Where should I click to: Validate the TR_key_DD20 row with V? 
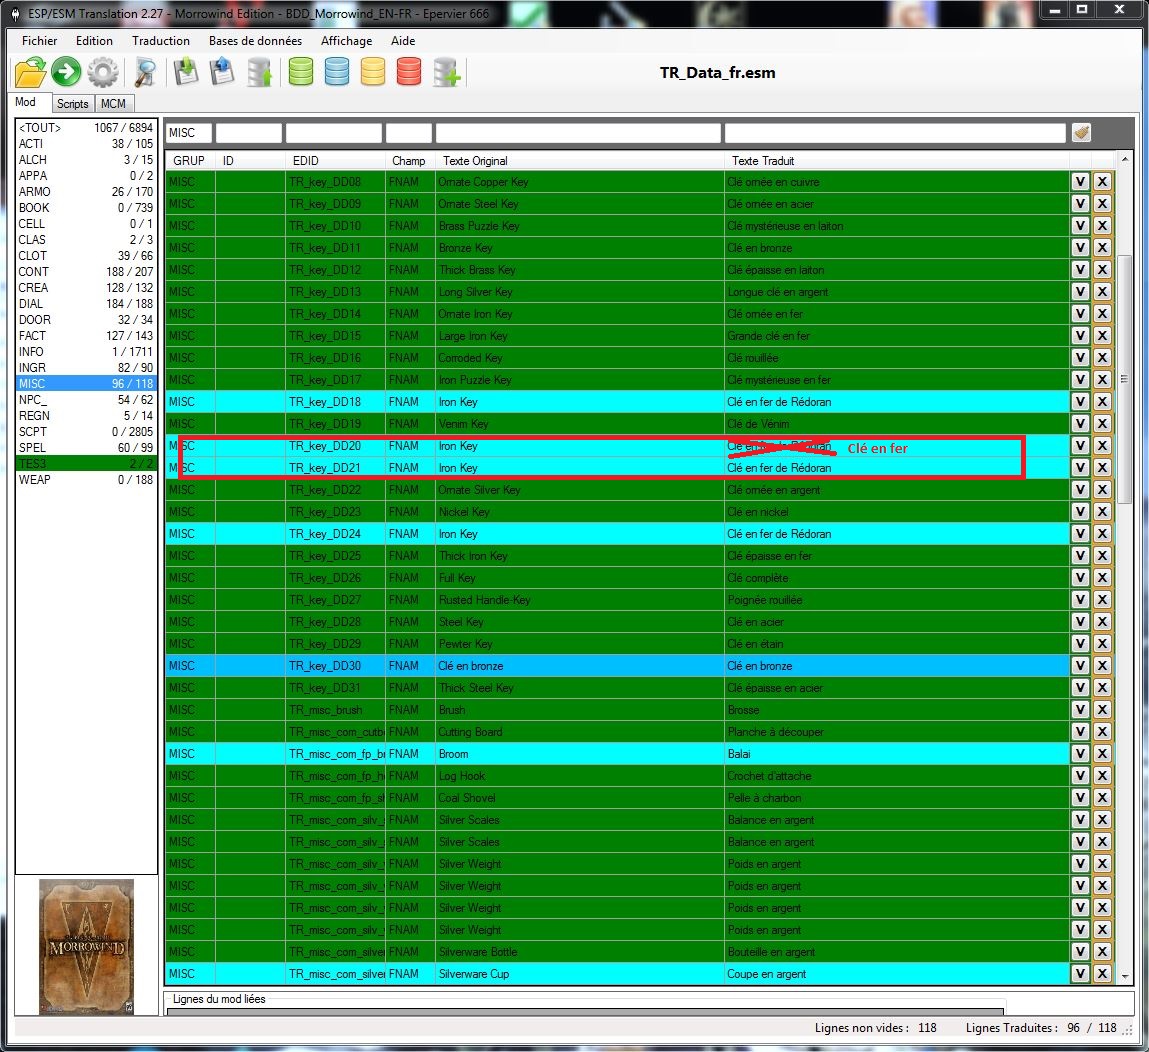(1080, 446)
